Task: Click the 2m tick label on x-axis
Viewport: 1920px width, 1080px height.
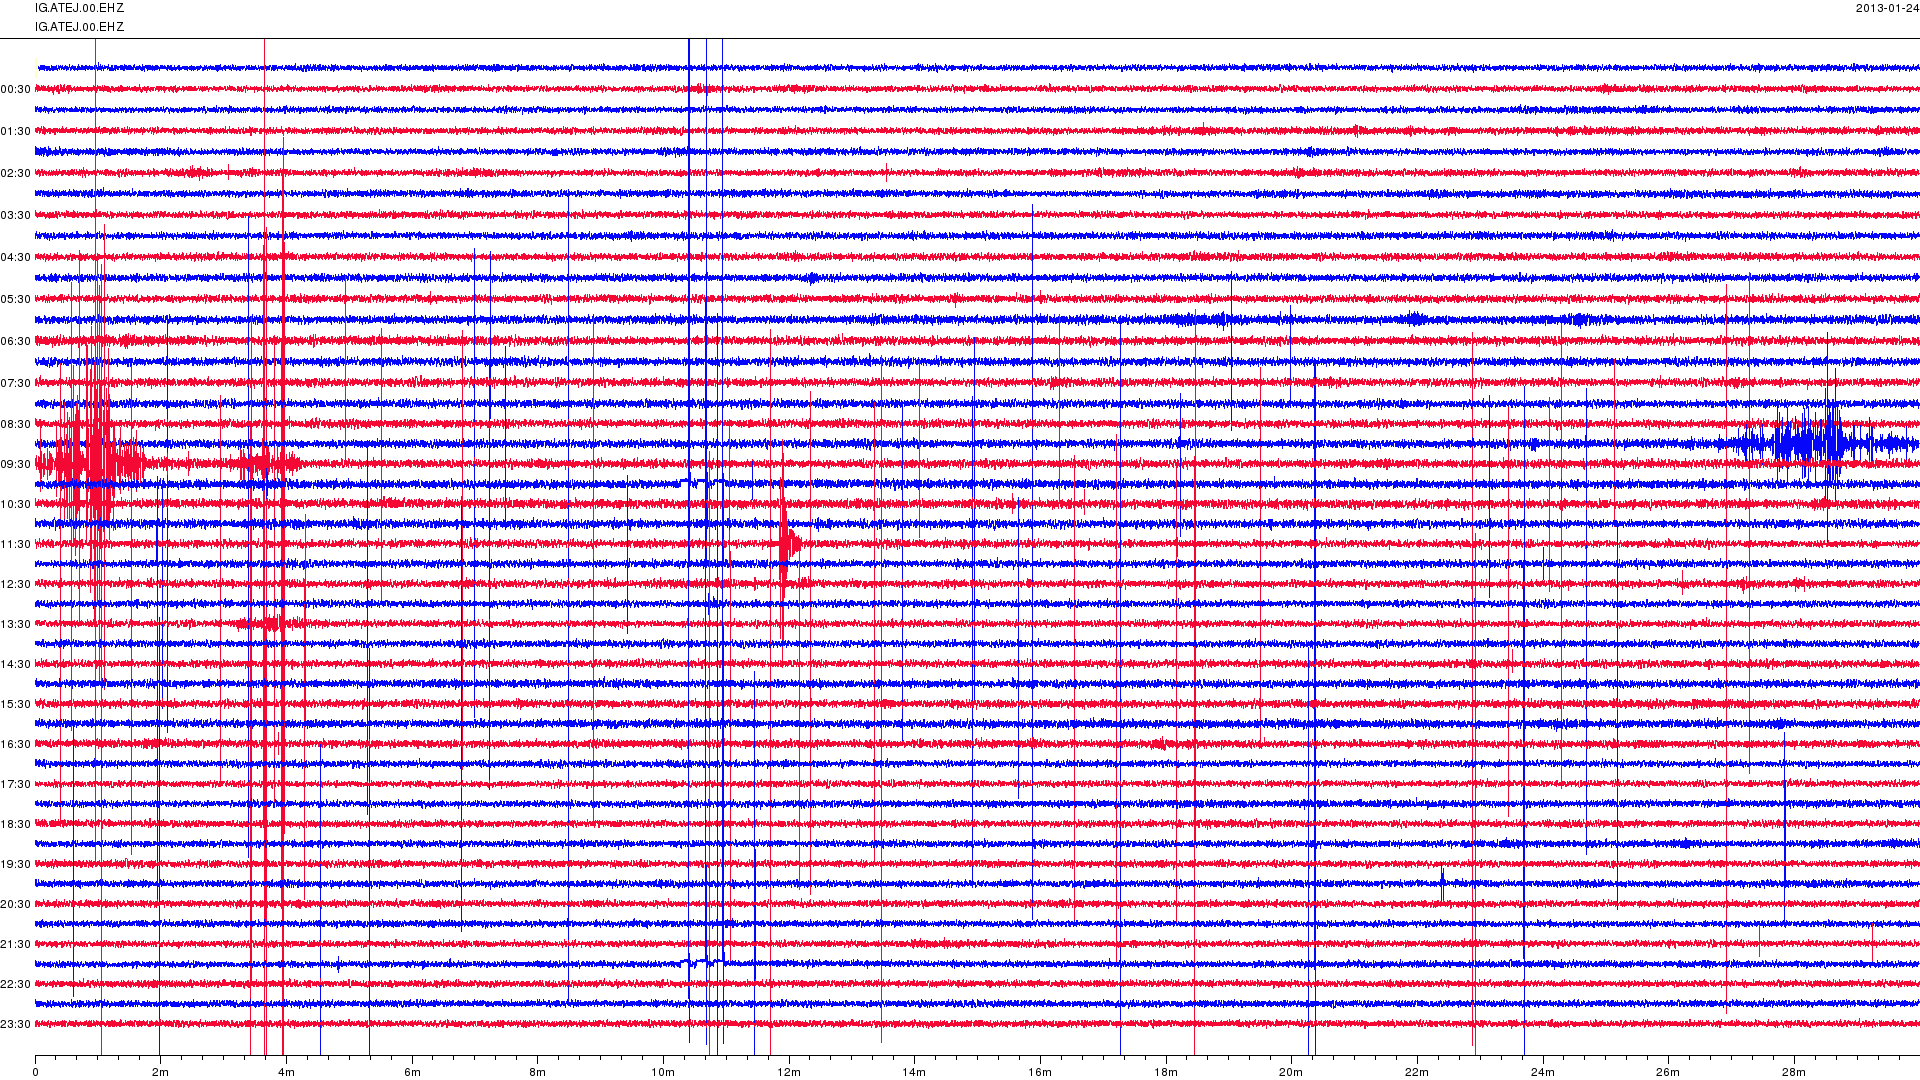Action: coord(160,1073)
